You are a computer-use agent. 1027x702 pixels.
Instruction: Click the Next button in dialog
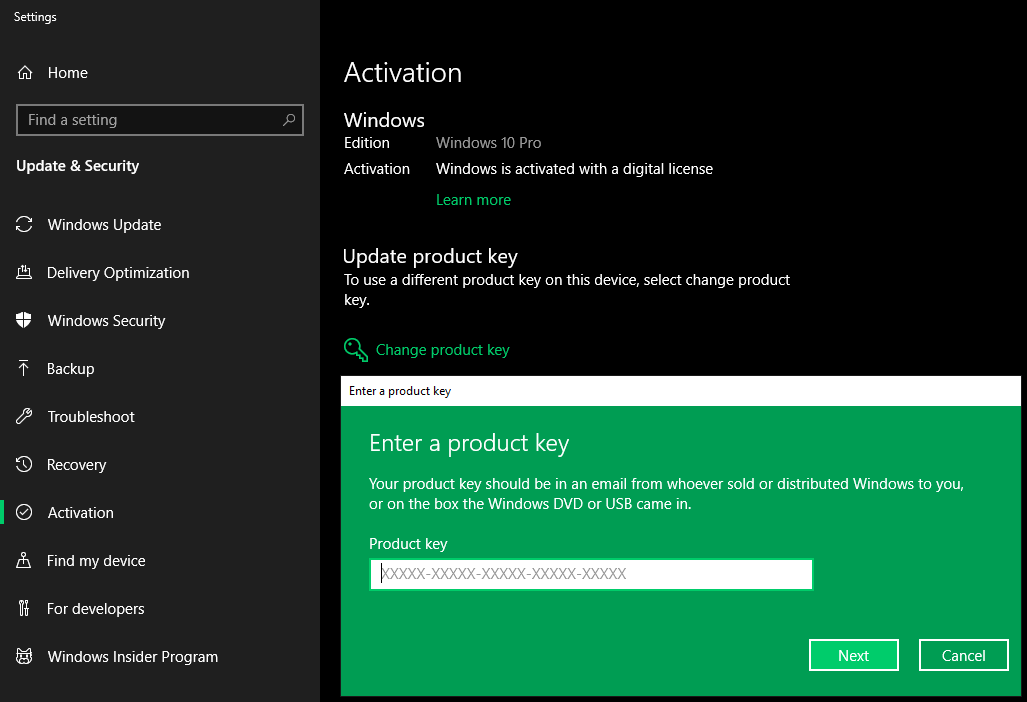(853, 656)
